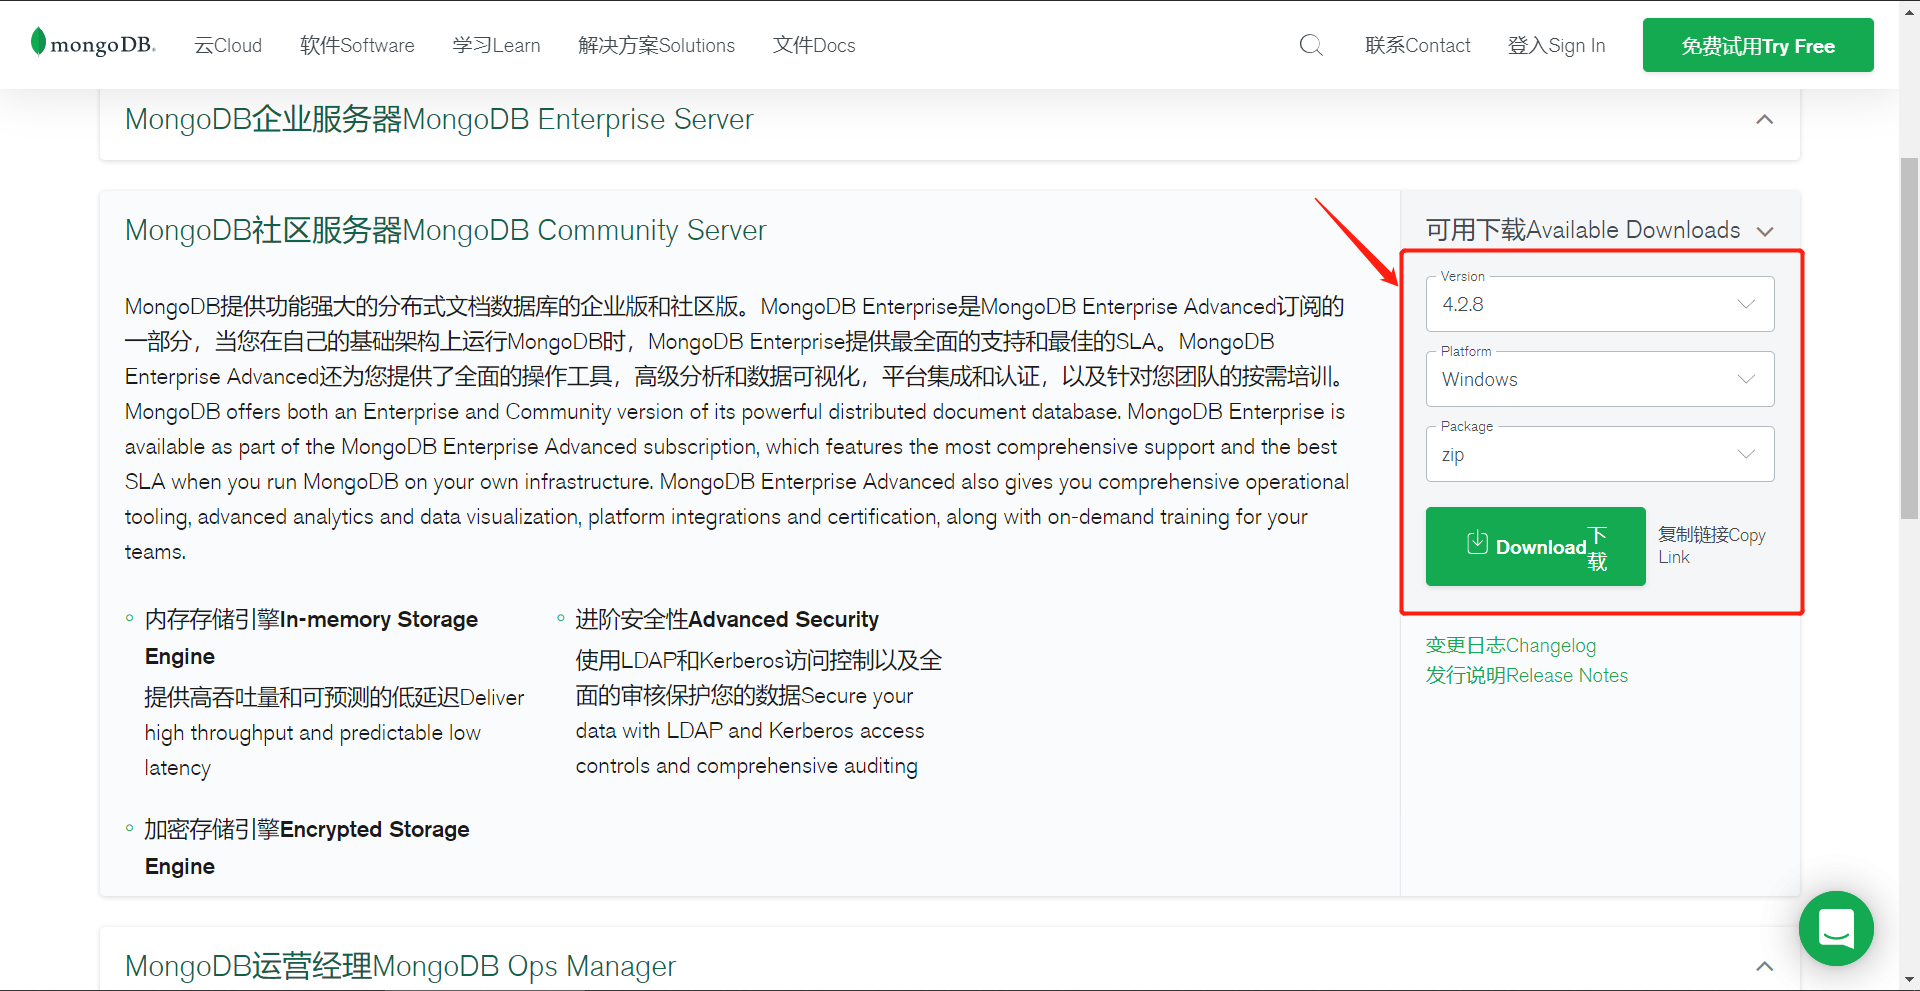
Task: Click MongoDB Enterprise Server heading
Action: point(439,119)
